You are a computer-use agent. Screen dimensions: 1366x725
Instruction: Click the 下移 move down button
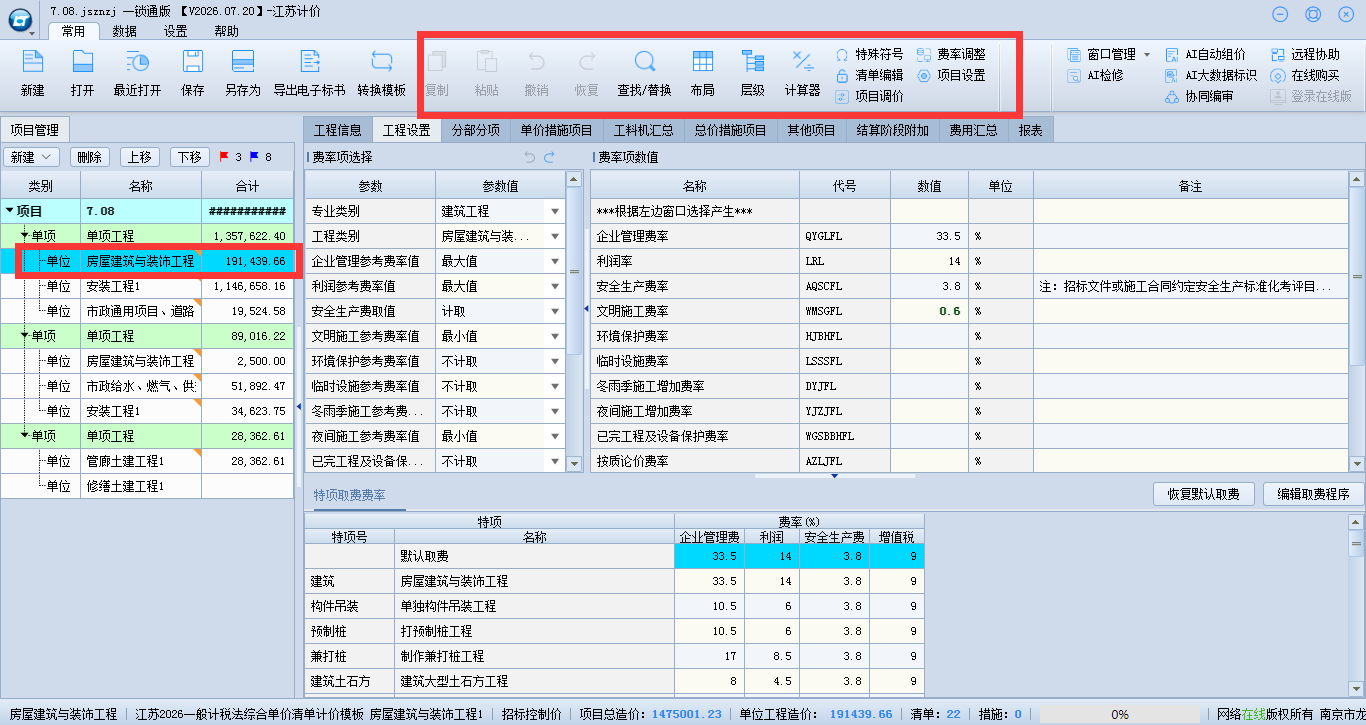pyautogui.click(x=190, y=157)
